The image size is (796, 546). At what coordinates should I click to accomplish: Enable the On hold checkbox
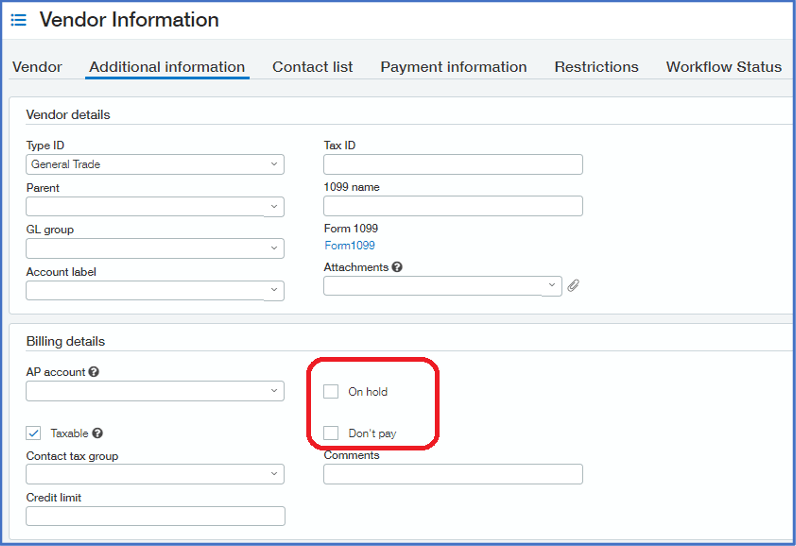click(331, 391)
